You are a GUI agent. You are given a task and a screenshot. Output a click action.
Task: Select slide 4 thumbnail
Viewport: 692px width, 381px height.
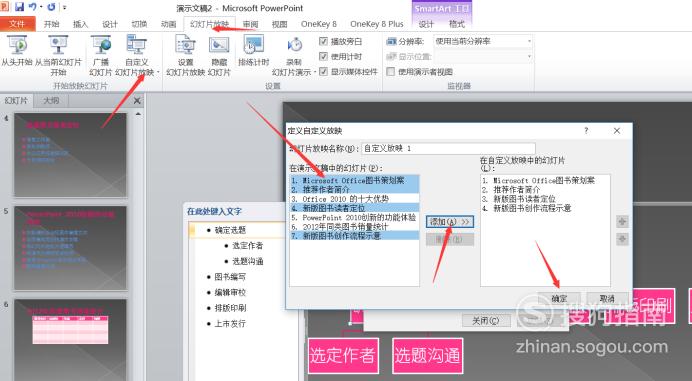click(71, 155)
